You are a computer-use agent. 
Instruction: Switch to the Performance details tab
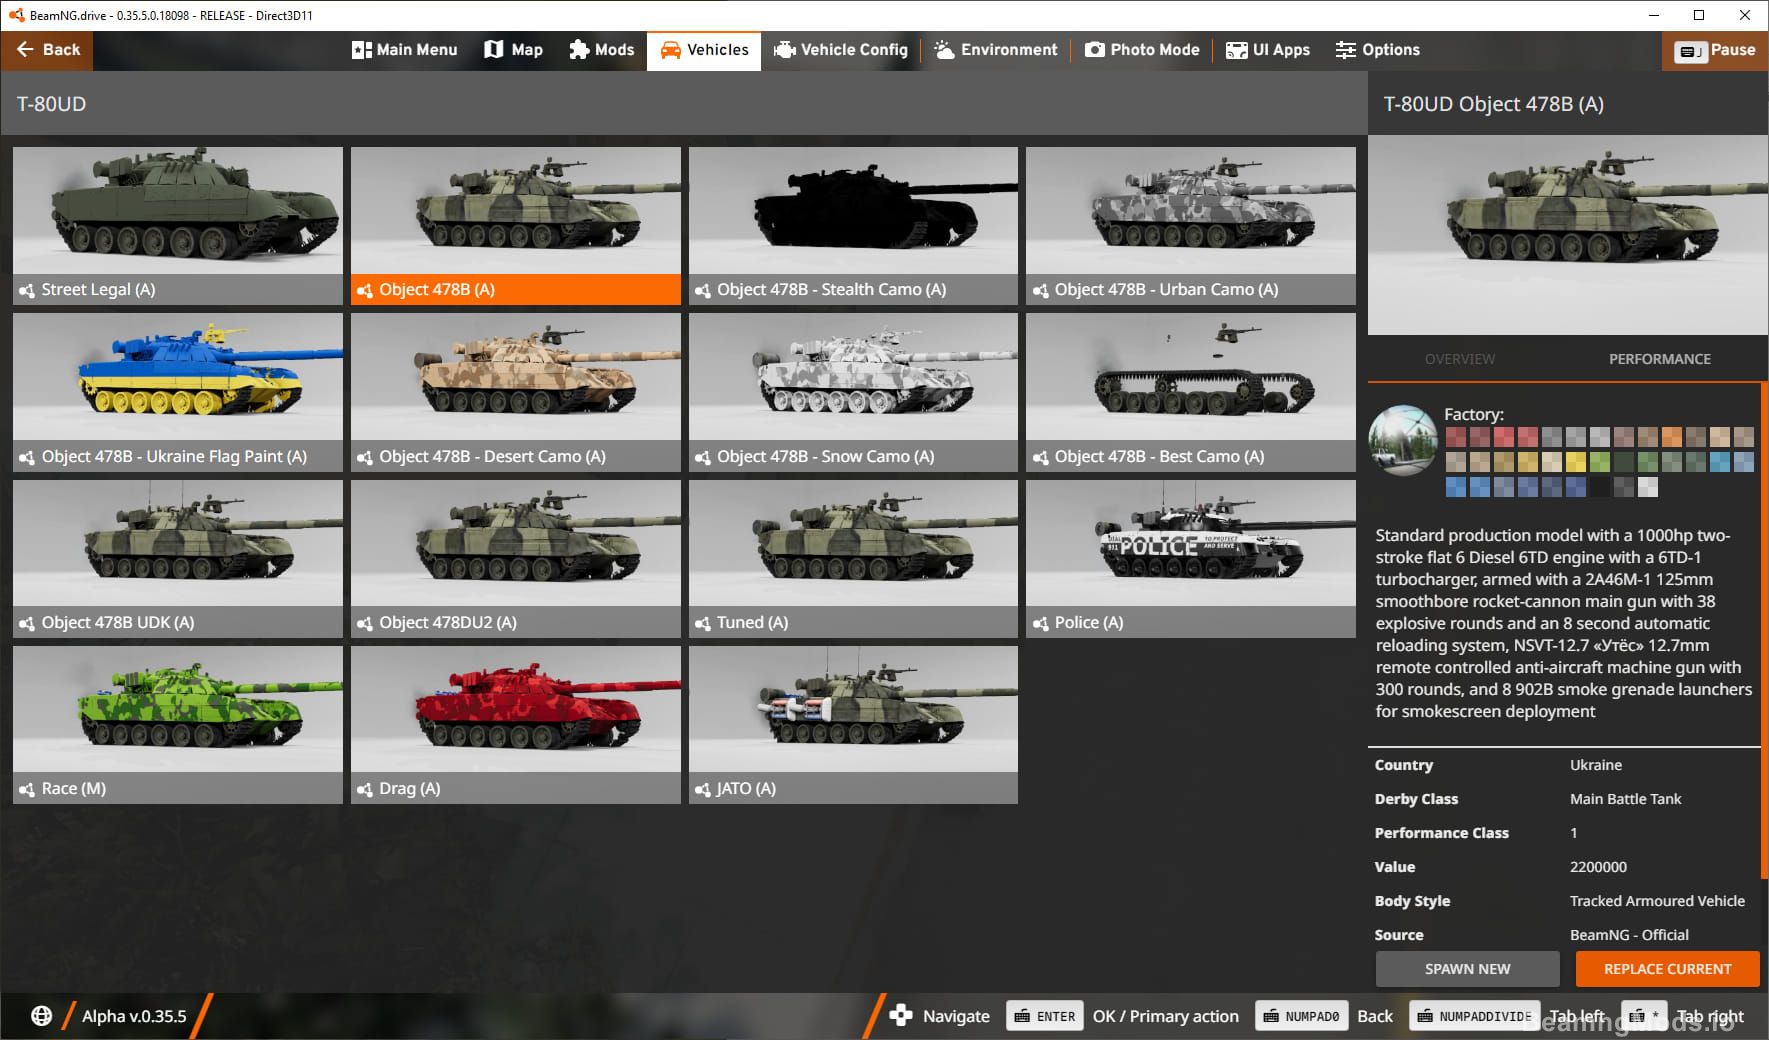(x=1660, y=359)
